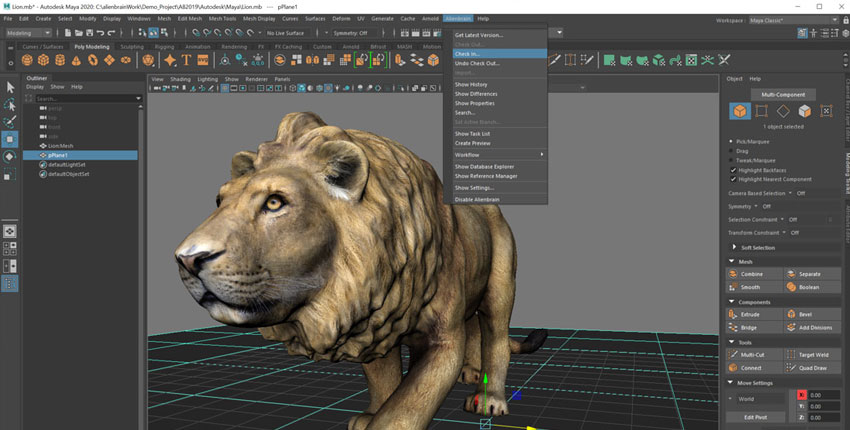Create a polygon cube from the shelf
The image size is (850, 430).
(x=43, y=60)
